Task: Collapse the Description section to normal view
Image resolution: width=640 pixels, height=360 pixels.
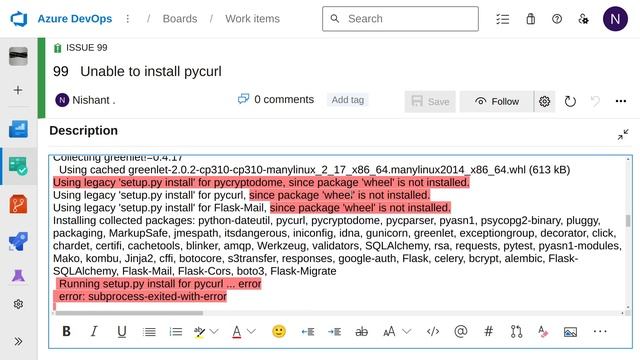Action: [x=623, y=134]
